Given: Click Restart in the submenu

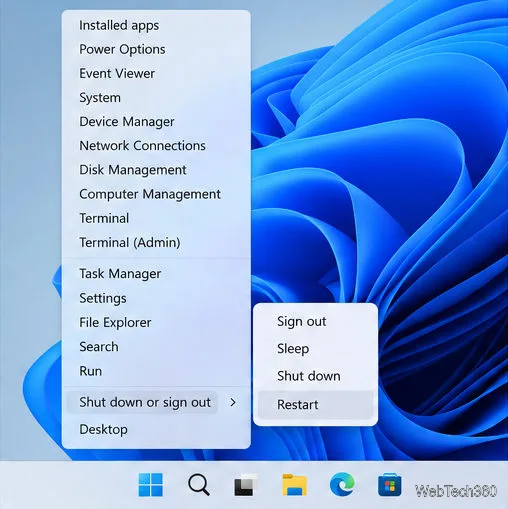Looking at the screenshot, I should coord(315,405).
